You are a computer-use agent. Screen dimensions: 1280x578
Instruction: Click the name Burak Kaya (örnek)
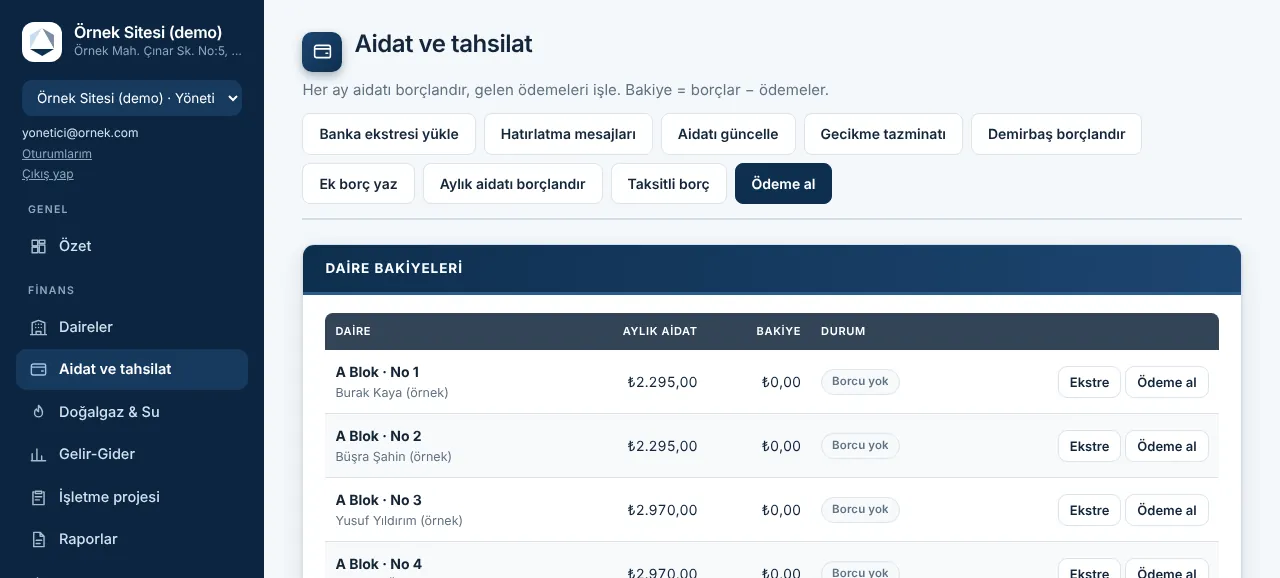point(392,393)
